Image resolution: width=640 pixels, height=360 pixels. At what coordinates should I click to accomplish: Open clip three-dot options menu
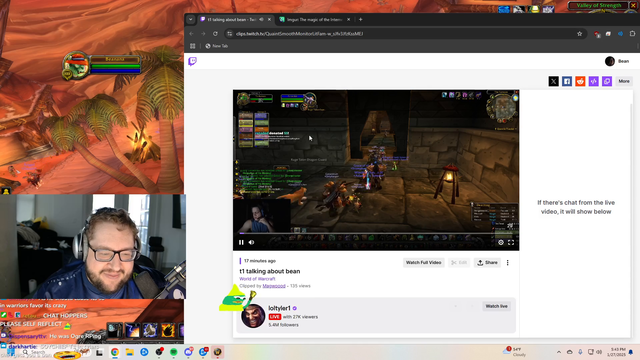coord(508,262)
